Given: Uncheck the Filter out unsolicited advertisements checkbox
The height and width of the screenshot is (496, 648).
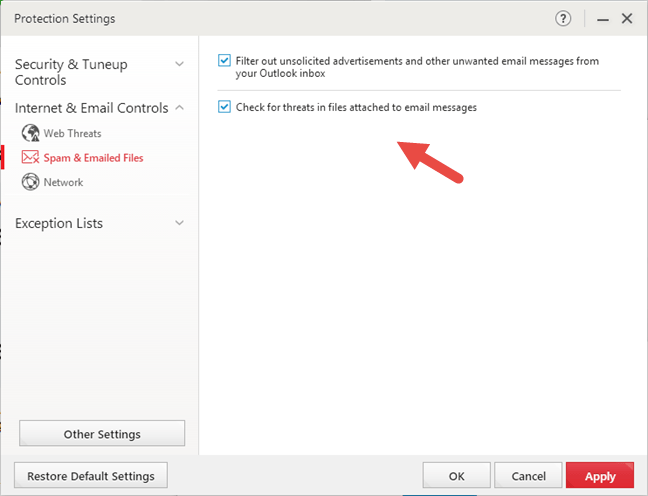Looking at the screenshot, I should 224,61.
